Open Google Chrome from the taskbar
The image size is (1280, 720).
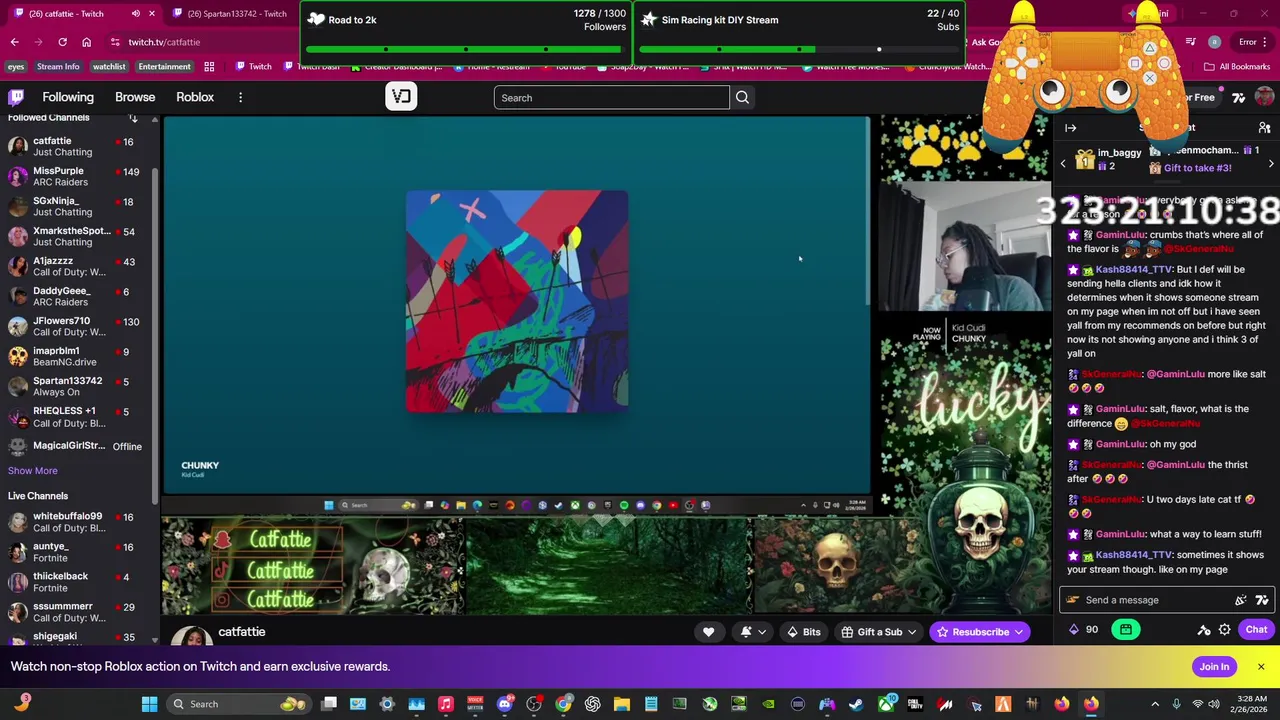tap(564, 704)
